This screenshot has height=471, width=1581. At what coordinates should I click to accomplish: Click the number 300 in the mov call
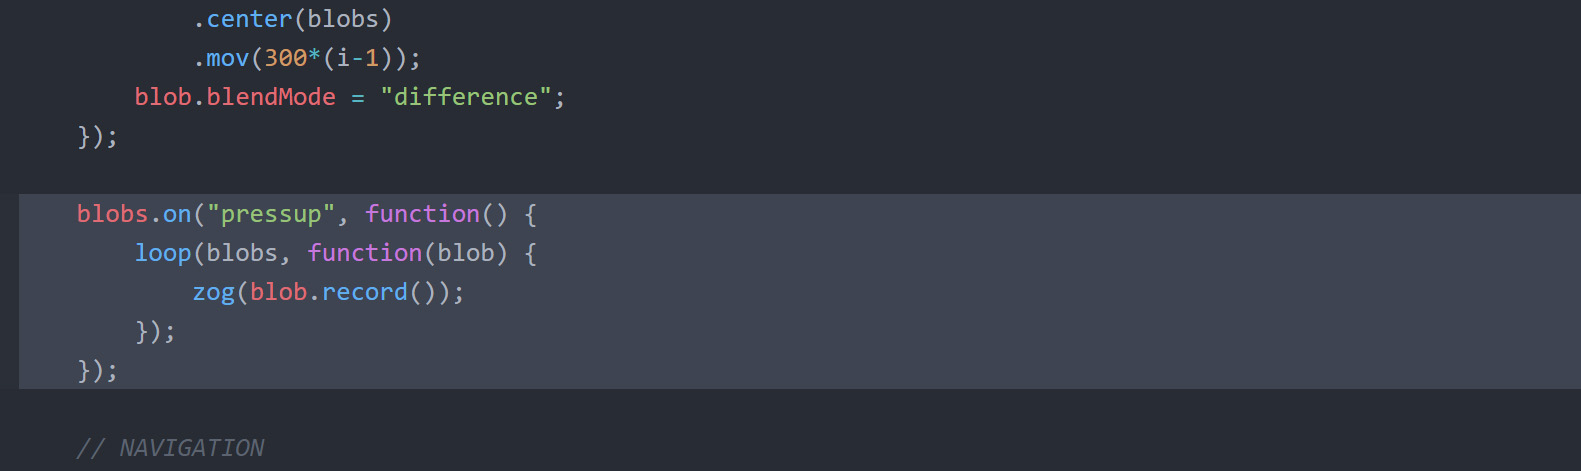[285, 58]
